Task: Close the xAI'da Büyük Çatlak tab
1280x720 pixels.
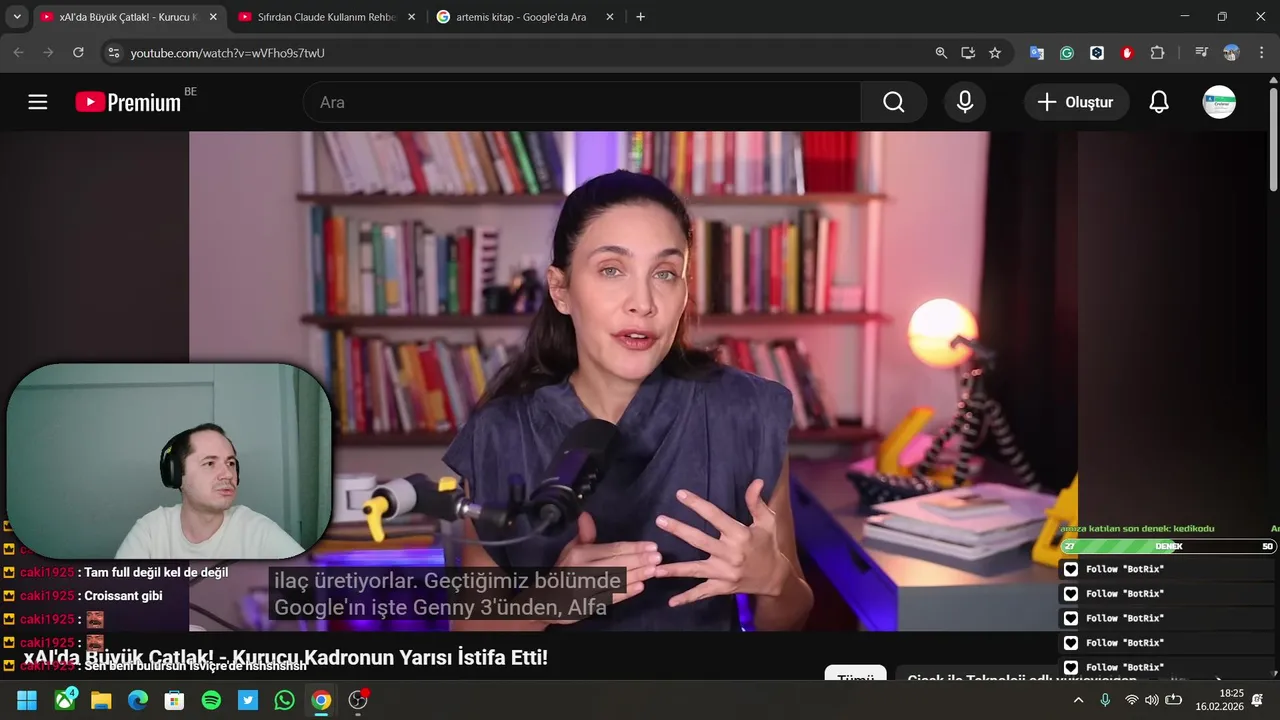Action: point(213,17)
